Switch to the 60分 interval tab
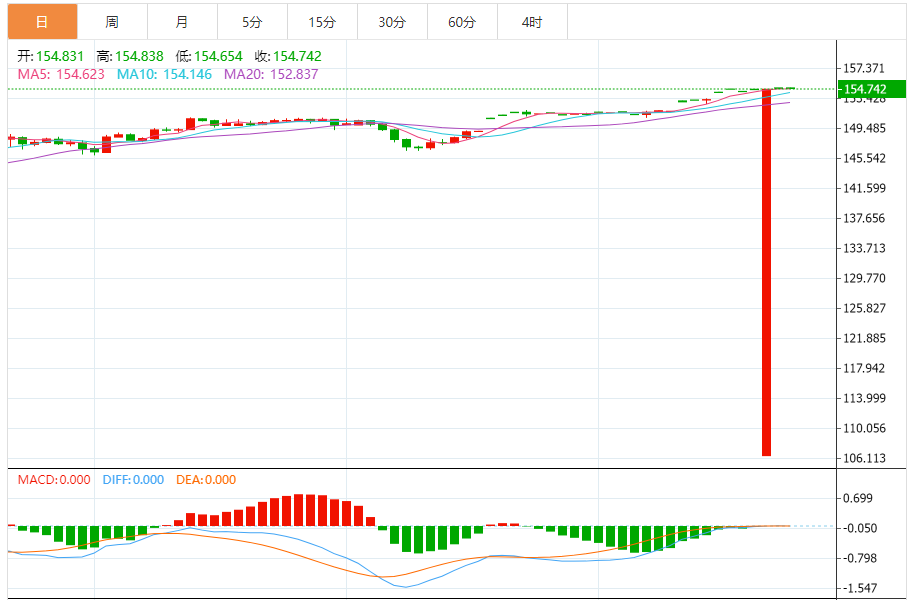 click(x=462, y=22)
